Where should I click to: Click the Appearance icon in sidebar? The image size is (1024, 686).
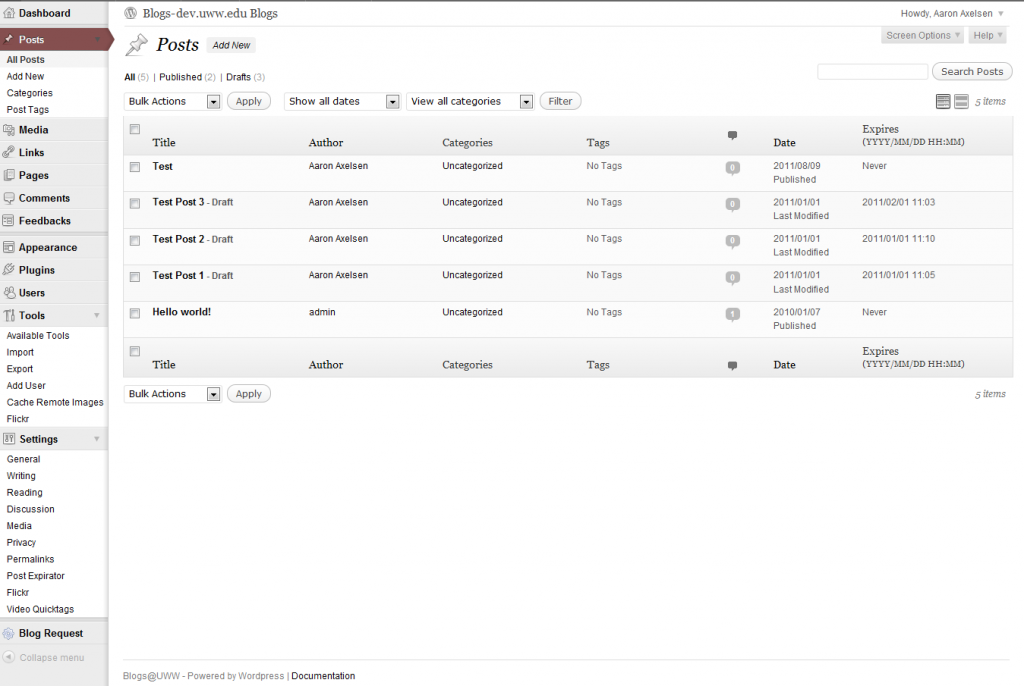tap(9, 247)
